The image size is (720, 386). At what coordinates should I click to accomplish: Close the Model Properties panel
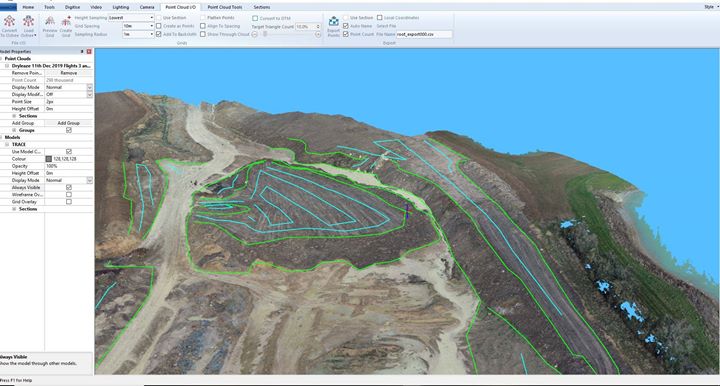coord(89,51)
